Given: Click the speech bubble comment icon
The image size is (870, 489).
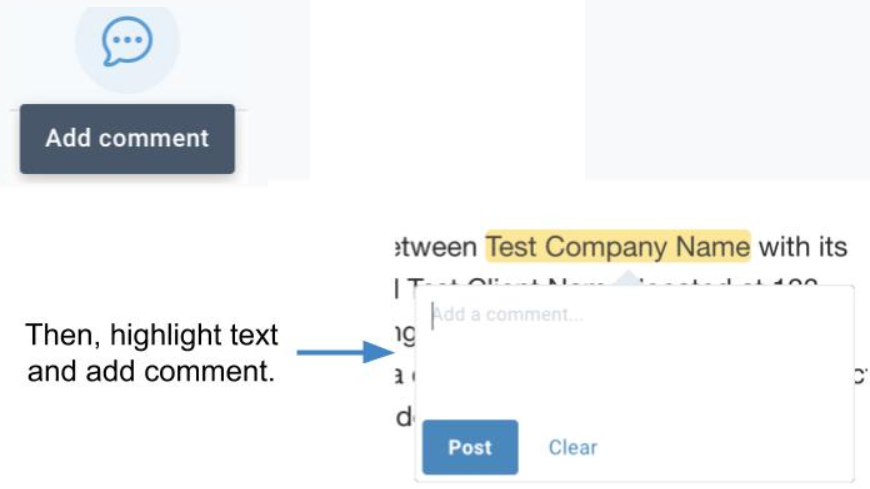Looking at the screenshot, I should coord(127,41).
